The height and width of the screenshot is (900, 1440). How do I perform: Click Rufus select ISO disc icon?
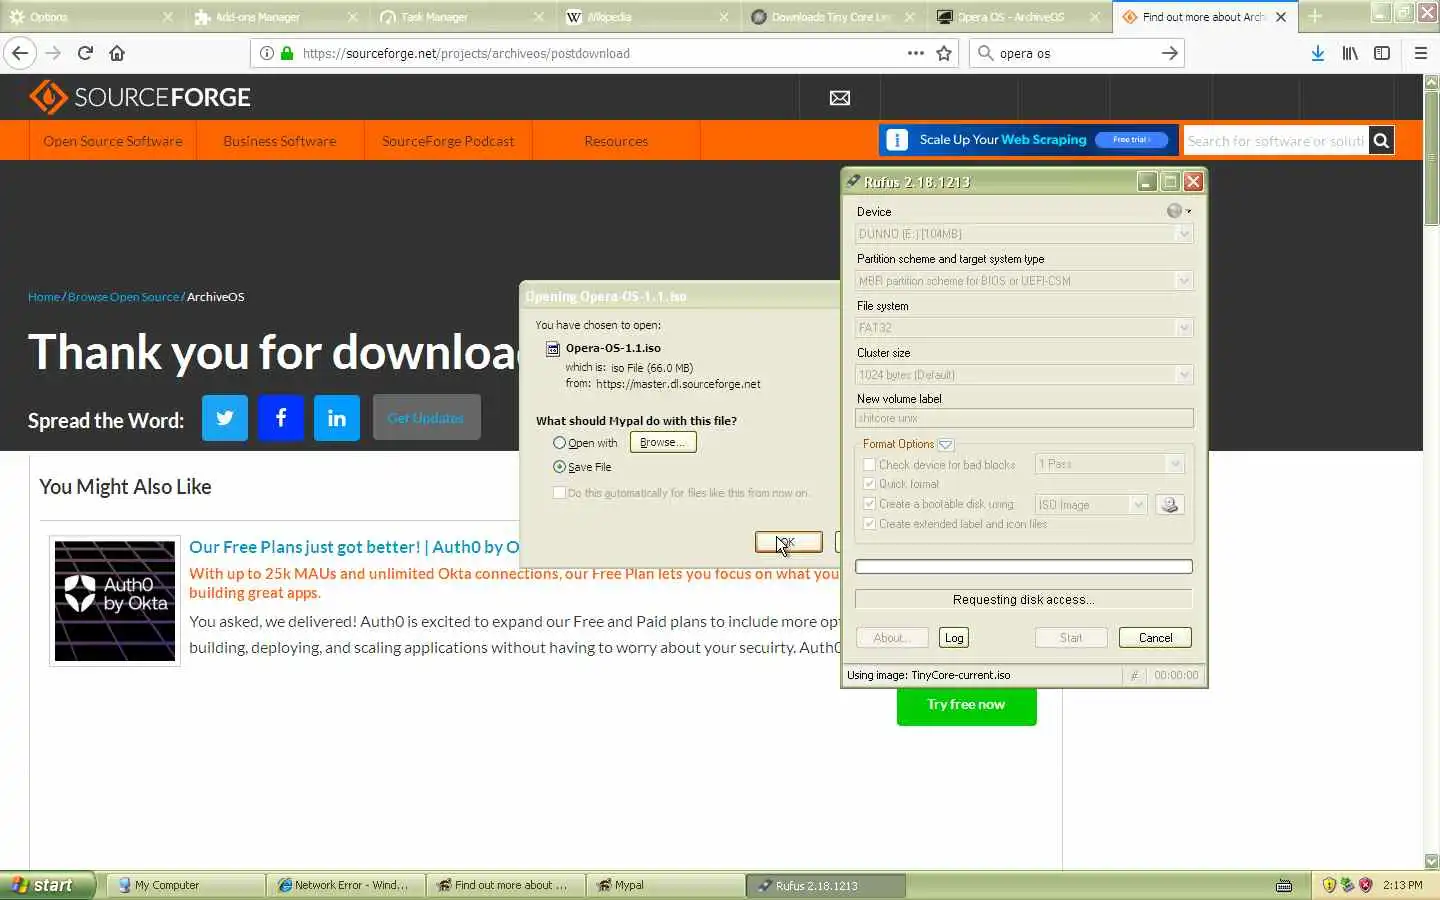pyautogui.click(x=1169, y=504)
